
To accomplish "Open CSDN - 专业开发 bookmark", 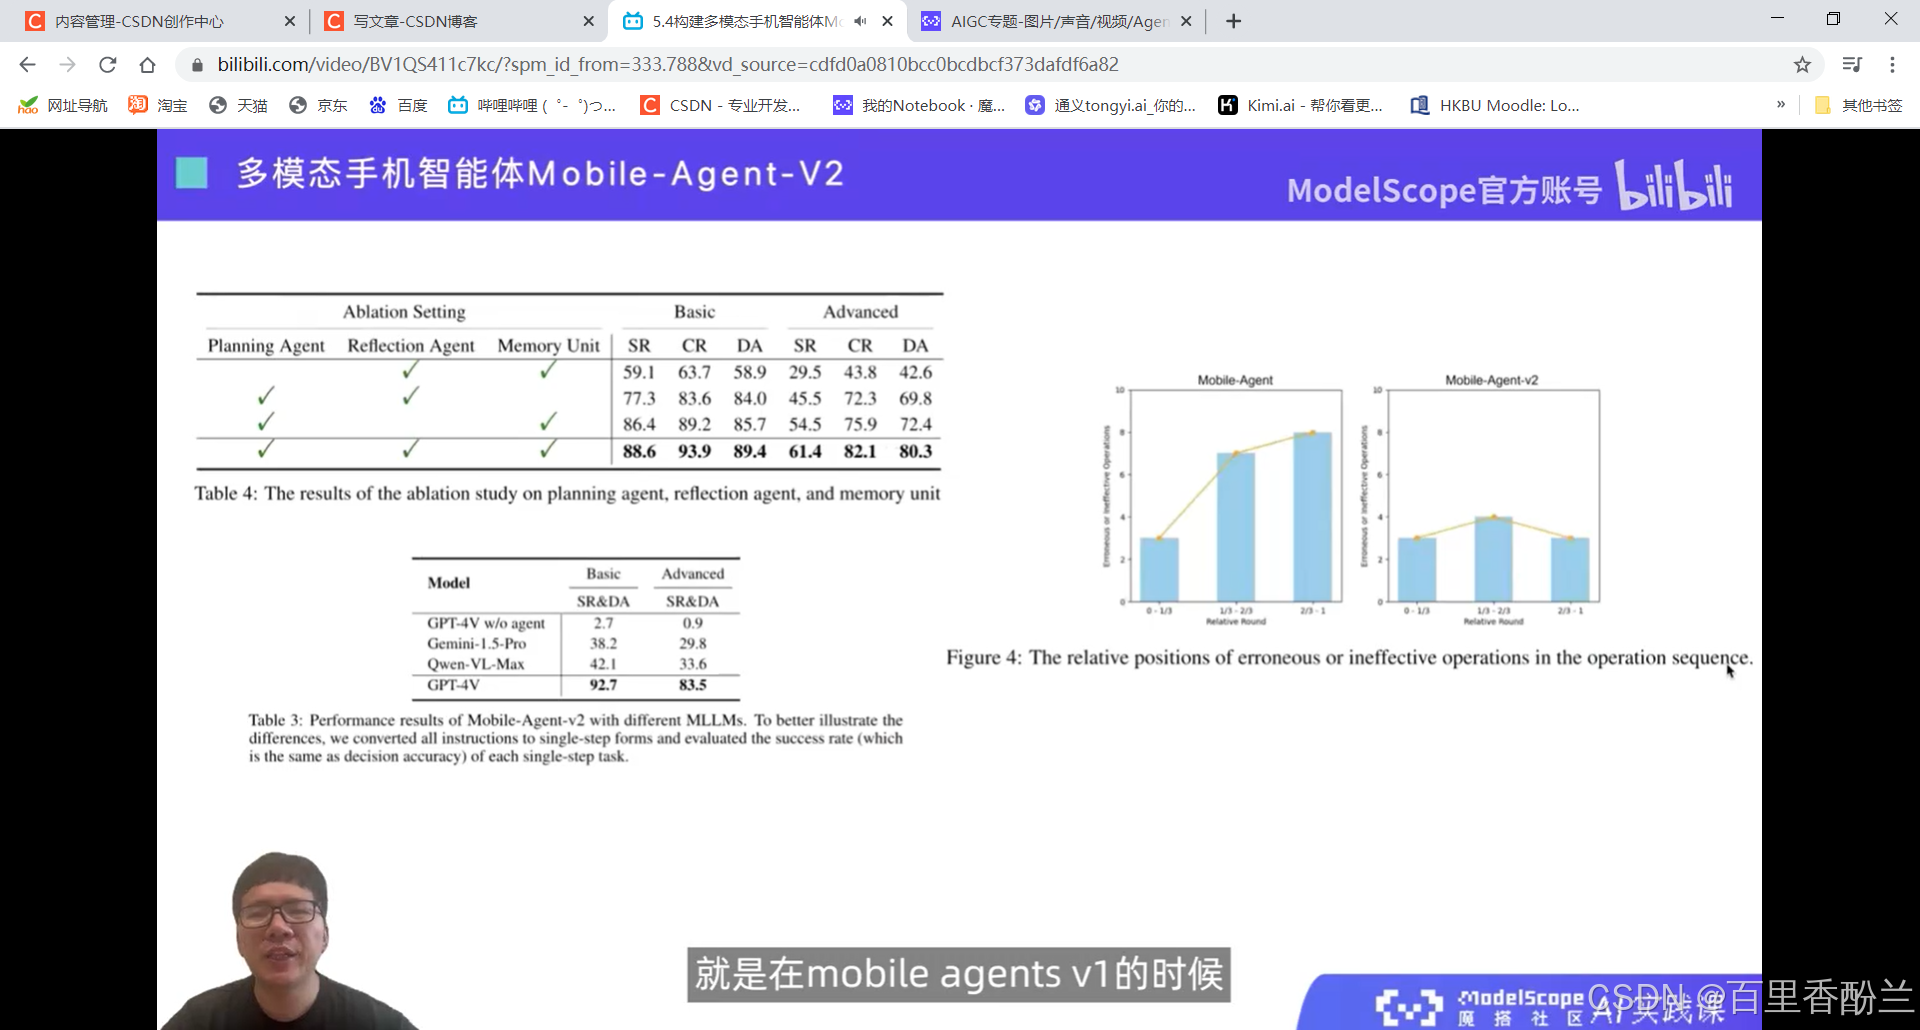I will click(721, 105).
